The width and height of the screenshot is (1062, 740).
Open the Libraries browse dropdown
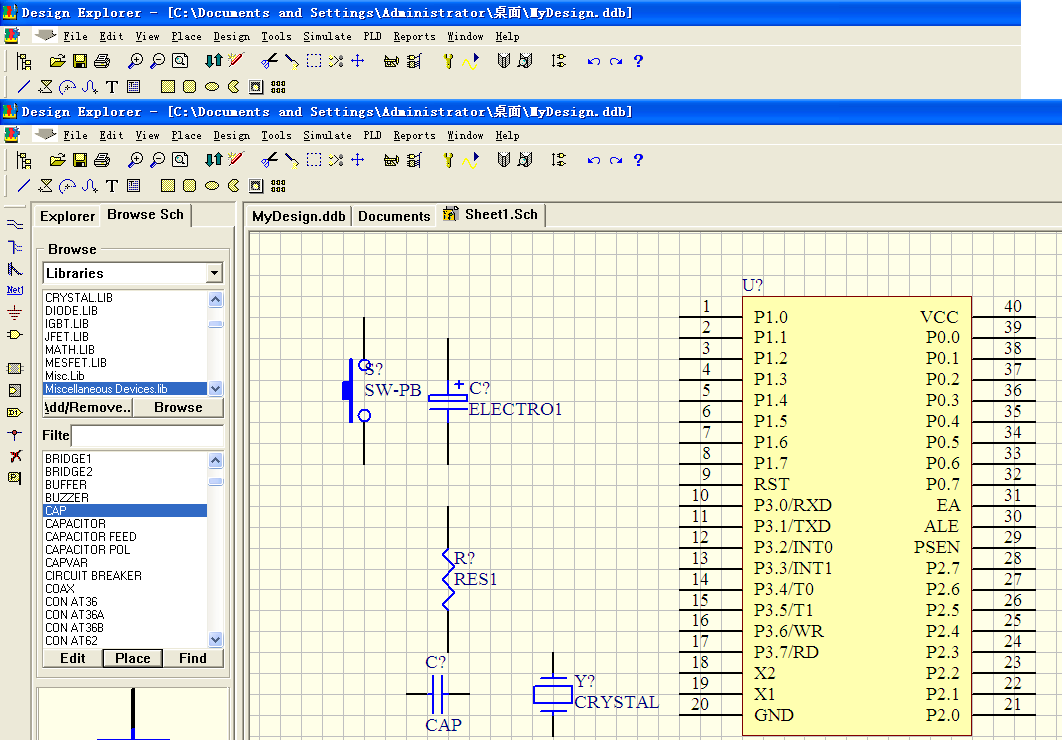pos(214,273)
